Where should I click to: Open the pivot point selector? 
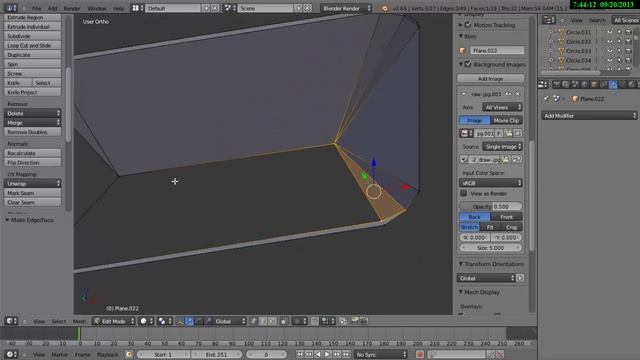[164, 321]
